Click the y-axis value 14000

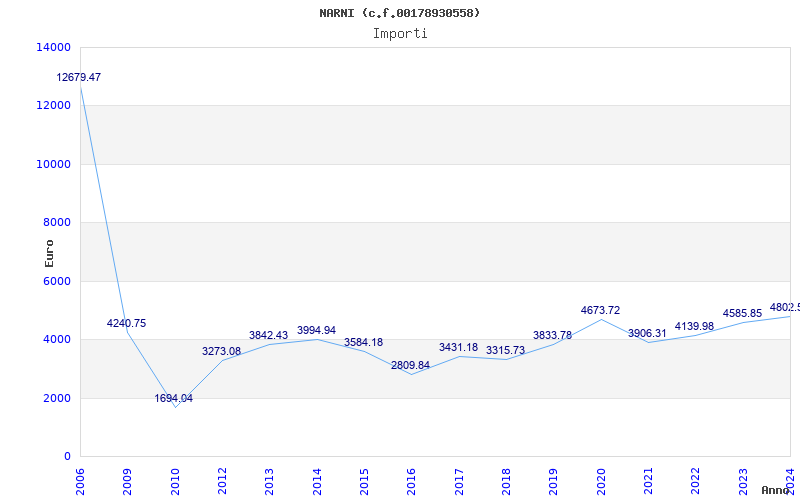[x=54, y=47]
